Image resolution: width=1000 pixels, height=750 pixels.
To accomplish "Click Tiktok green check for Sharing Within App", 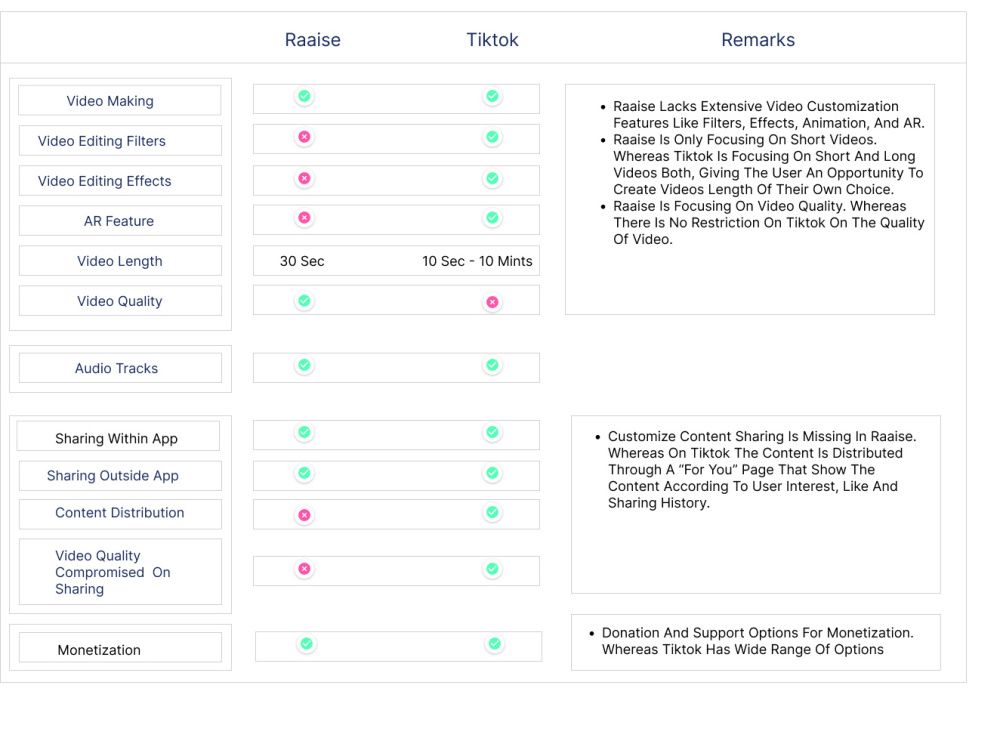I will coord(492,432).
